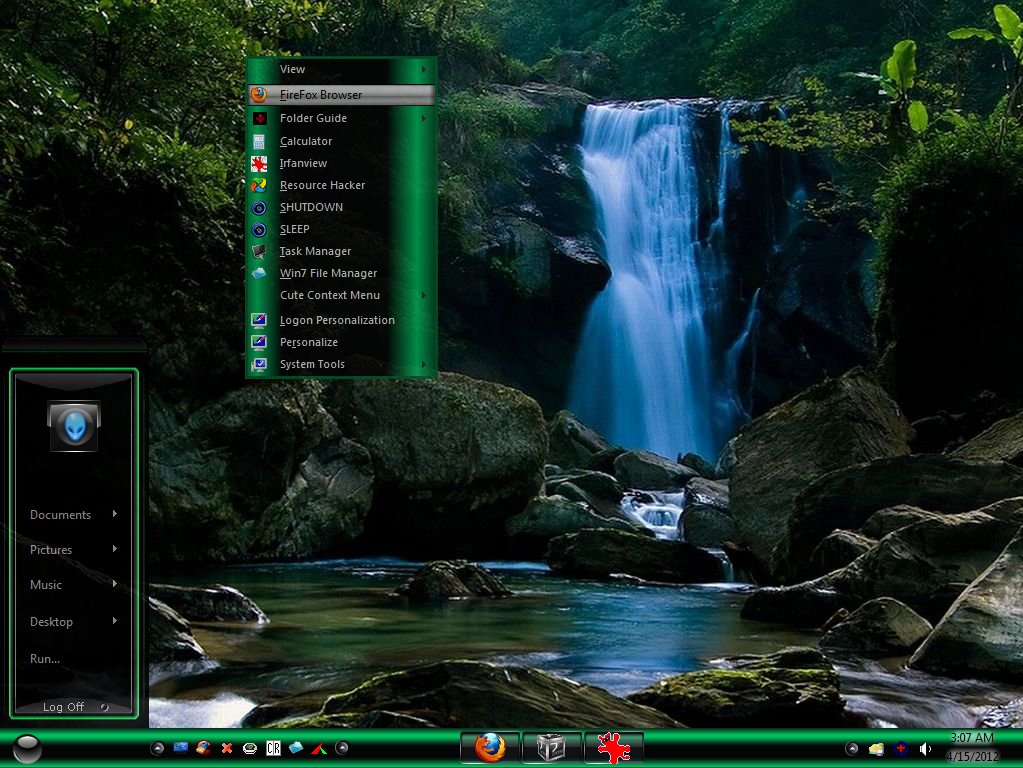This screenshot has height=768, width=1023.
Task: Click Run... in the Start menu
Action: point(45,659)
